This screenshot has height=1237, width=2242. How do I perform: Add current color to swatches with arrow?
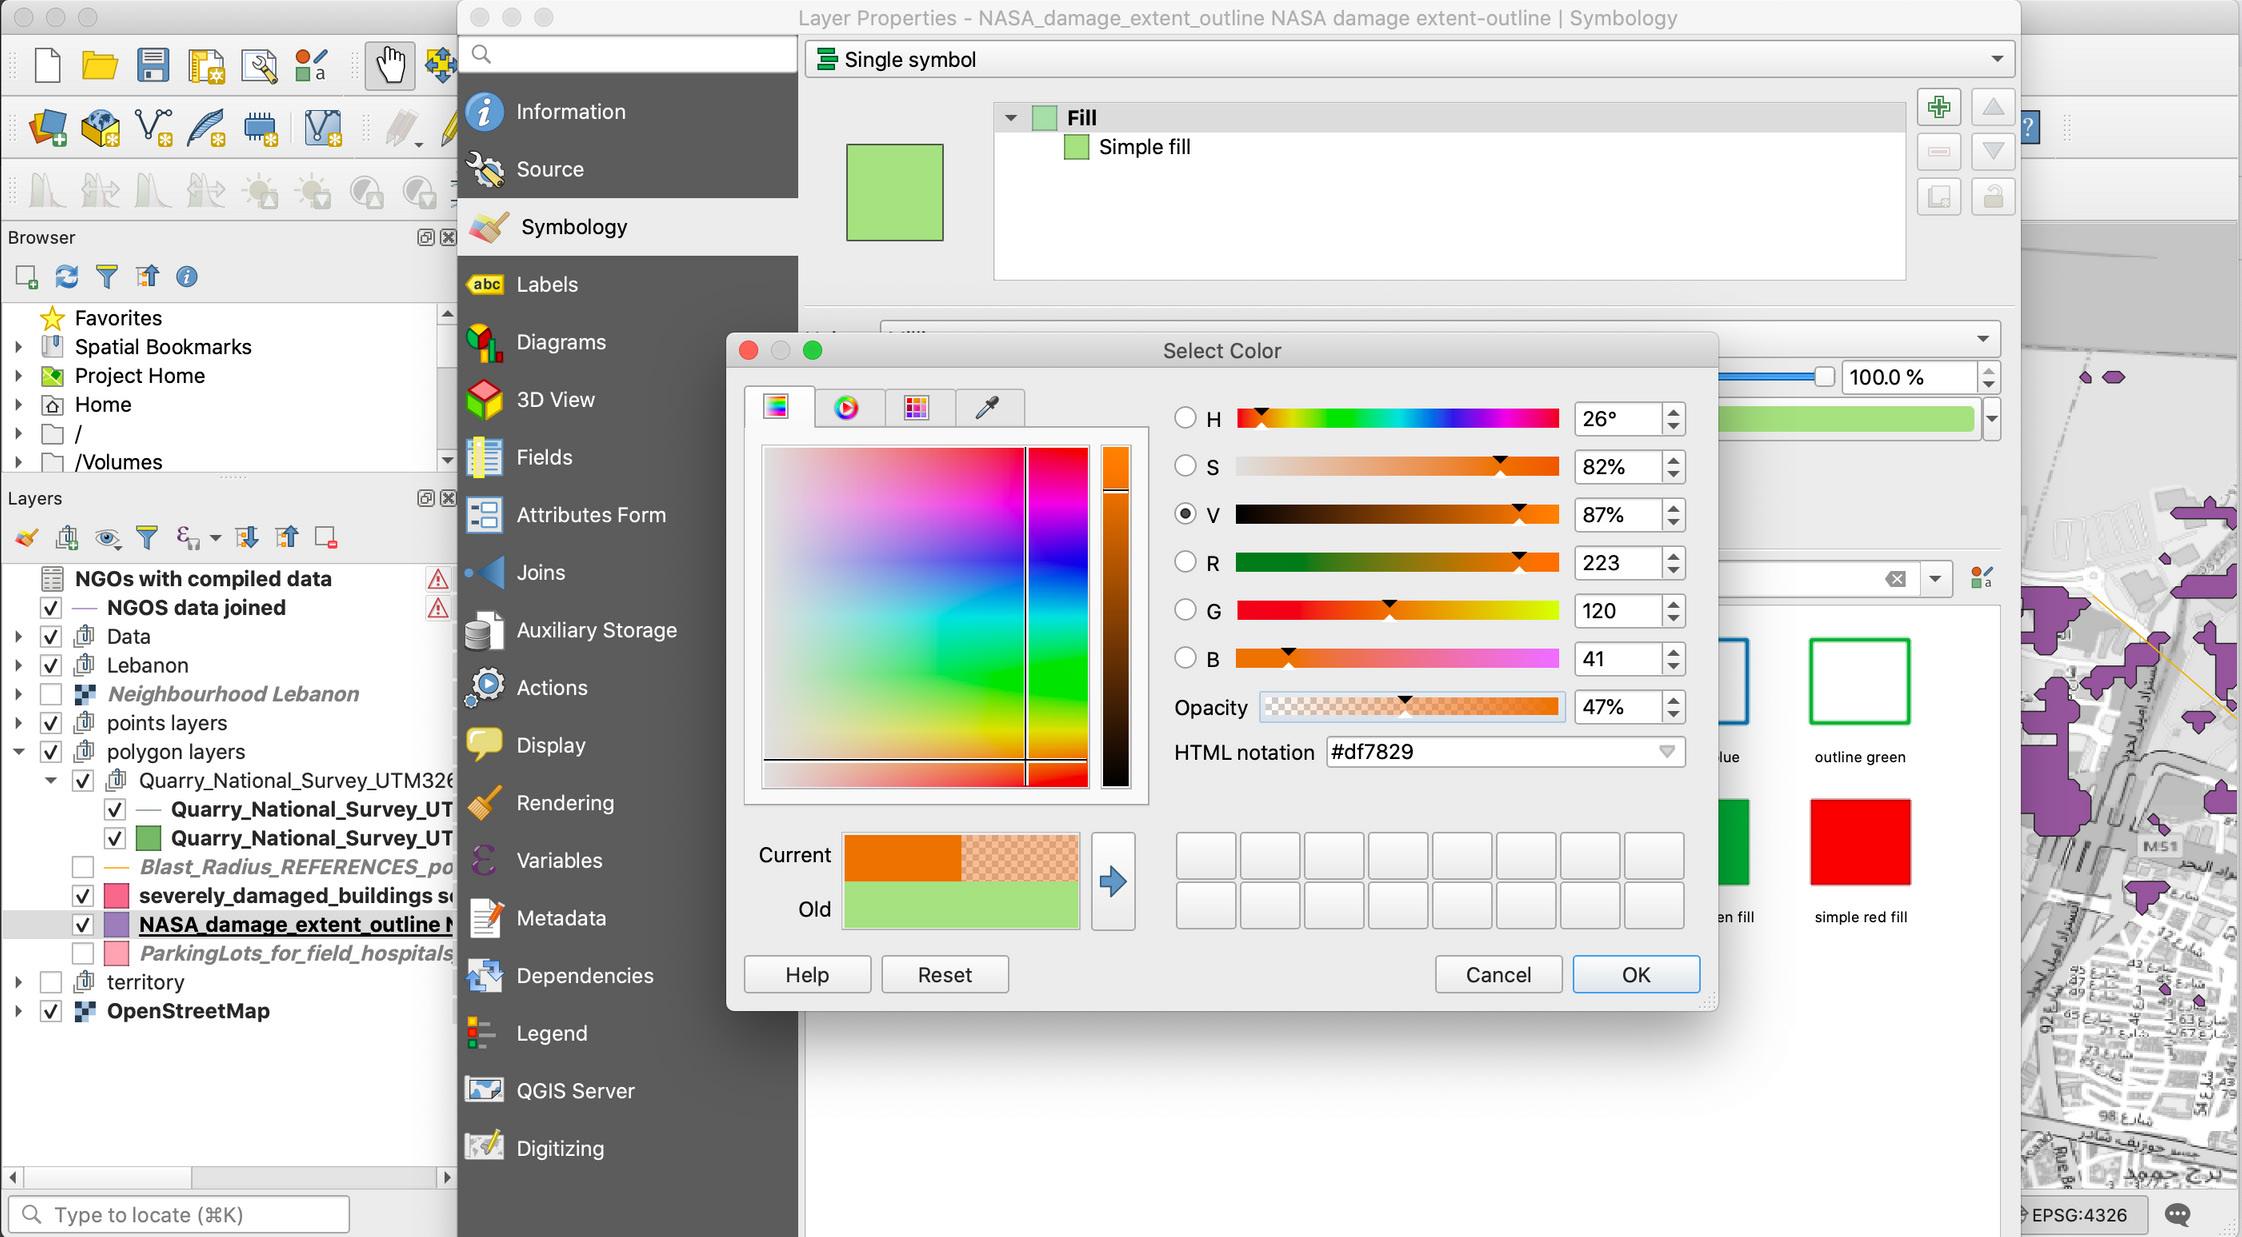1112,881
